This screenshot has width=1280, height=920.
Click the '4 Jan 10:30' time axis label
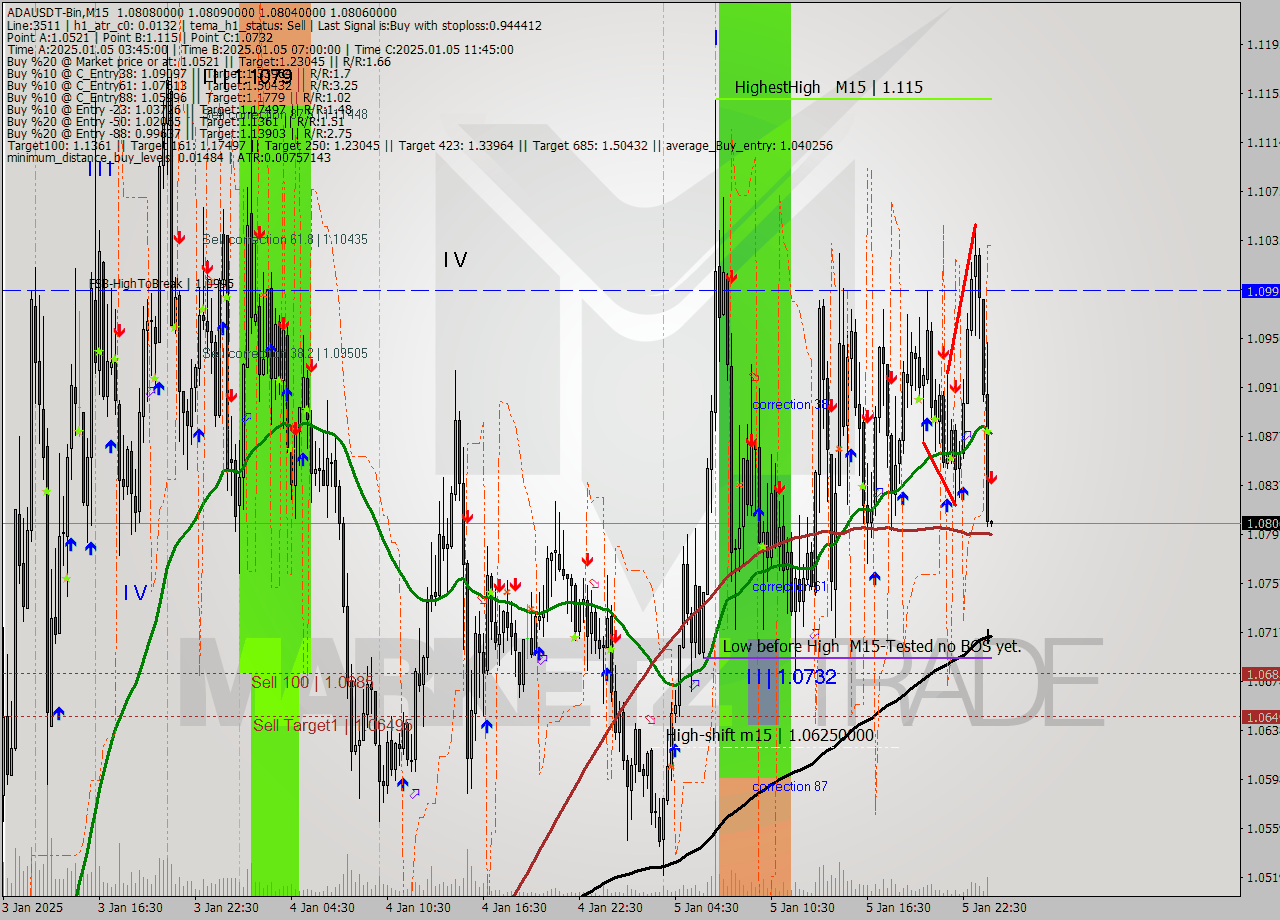[418, 908]
